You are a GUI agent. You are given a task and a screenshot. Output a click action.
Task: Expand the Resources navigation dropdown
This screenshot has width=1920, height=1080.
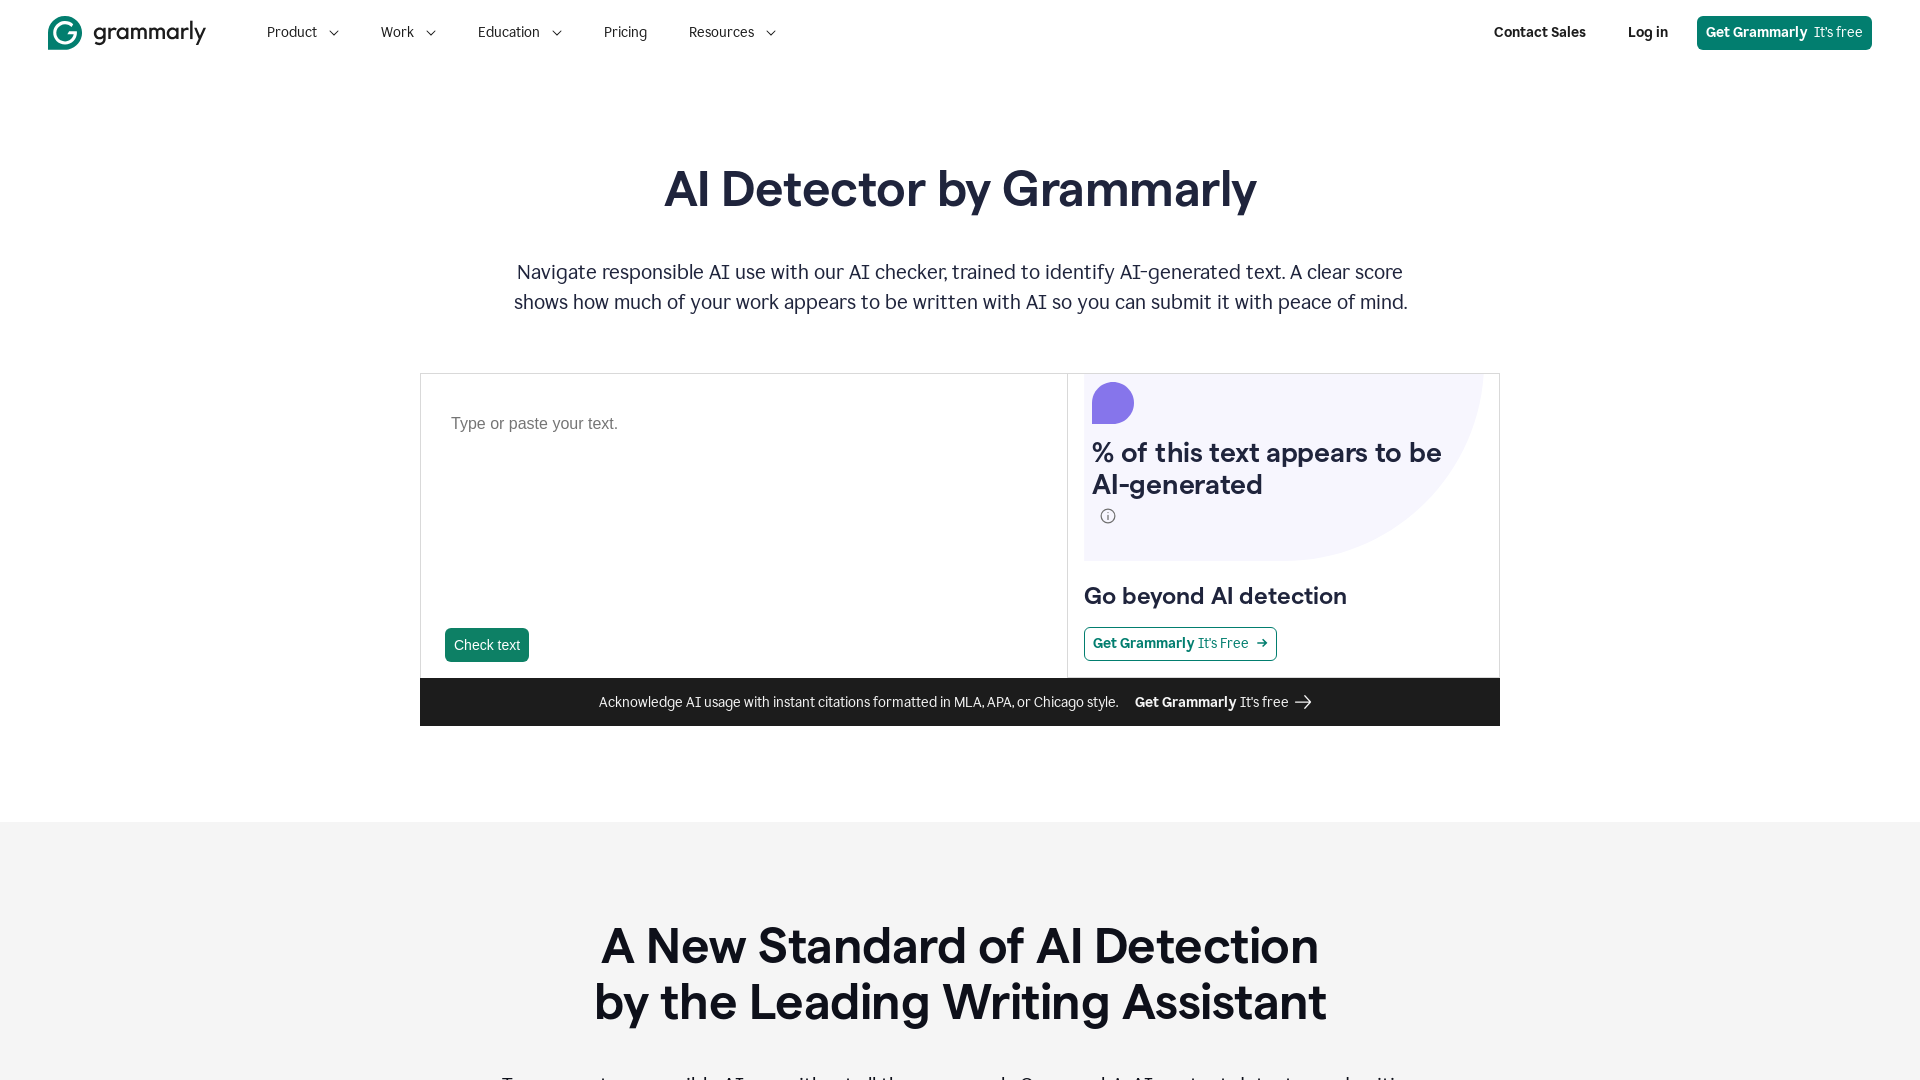point(732,32)
